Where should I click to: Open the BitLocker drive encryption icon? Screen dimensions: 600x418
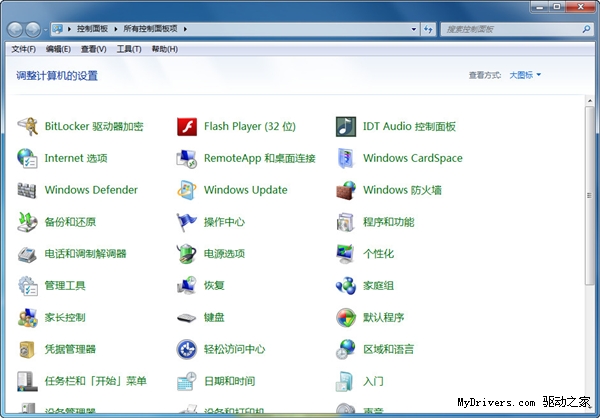[27, 126]
